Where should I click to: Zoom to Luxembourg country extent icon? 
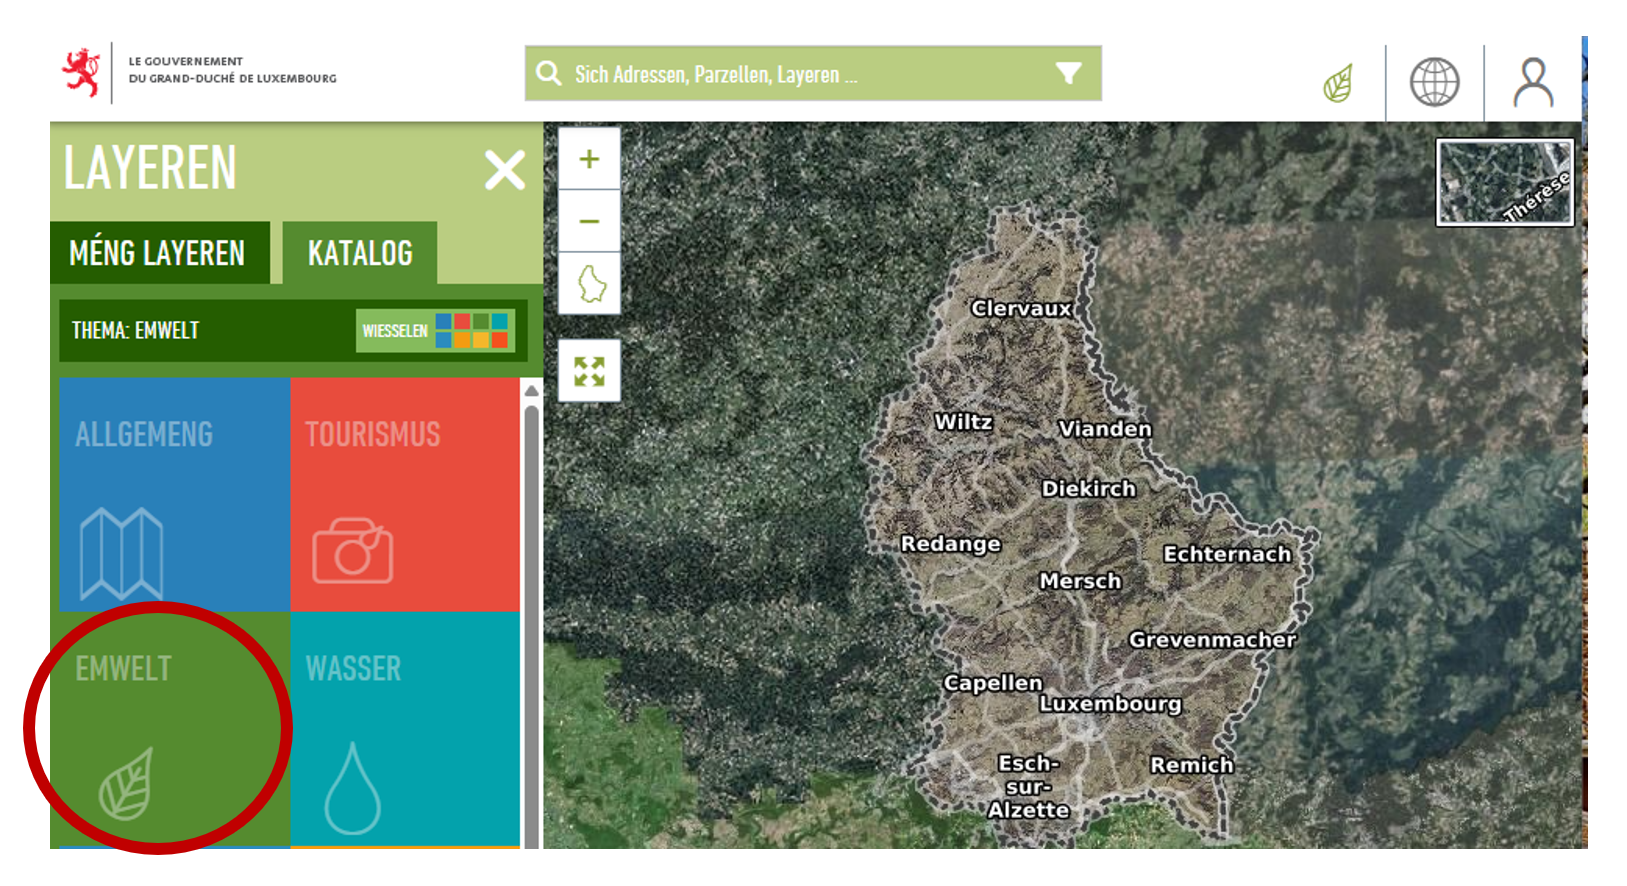tap(590, 284)
